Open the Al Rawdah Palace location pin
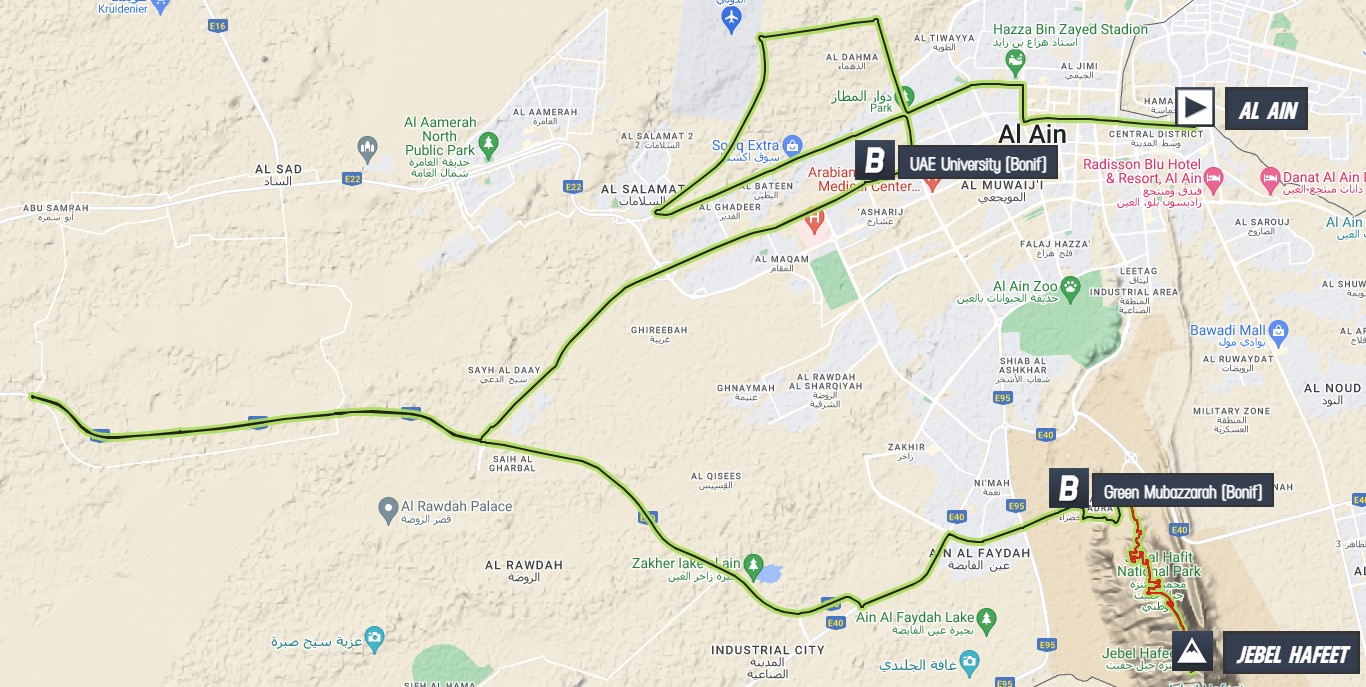 click(x=388, y=511)
